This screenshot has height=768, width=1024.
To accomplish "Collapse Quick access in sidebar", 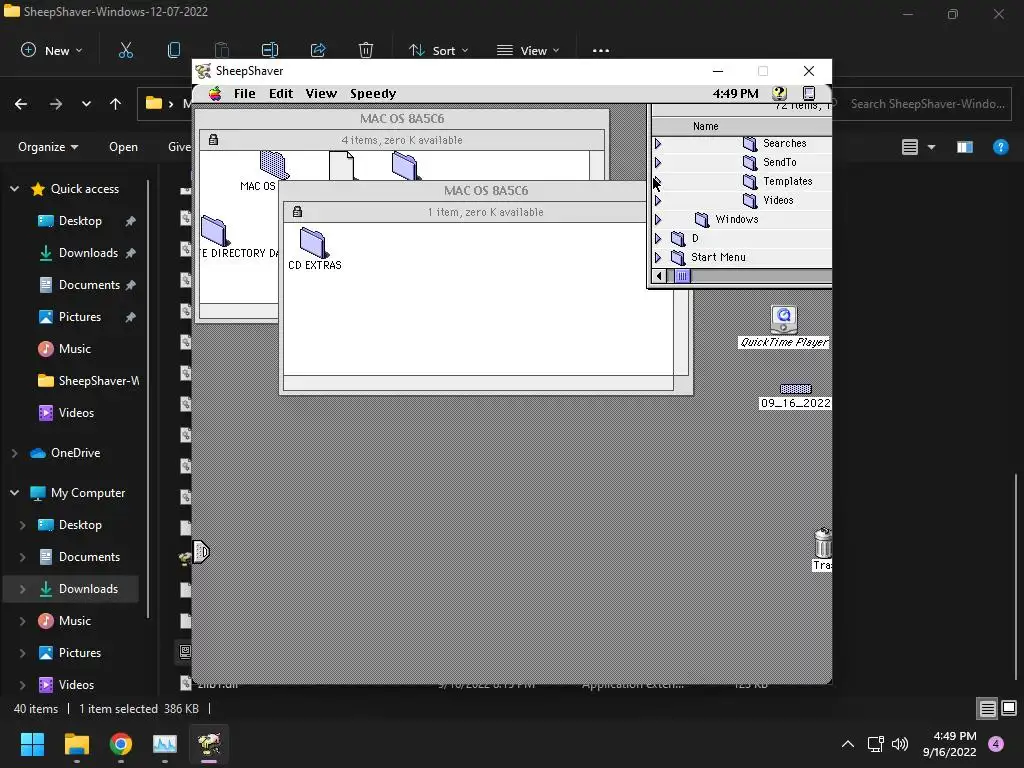I will 14,189.
